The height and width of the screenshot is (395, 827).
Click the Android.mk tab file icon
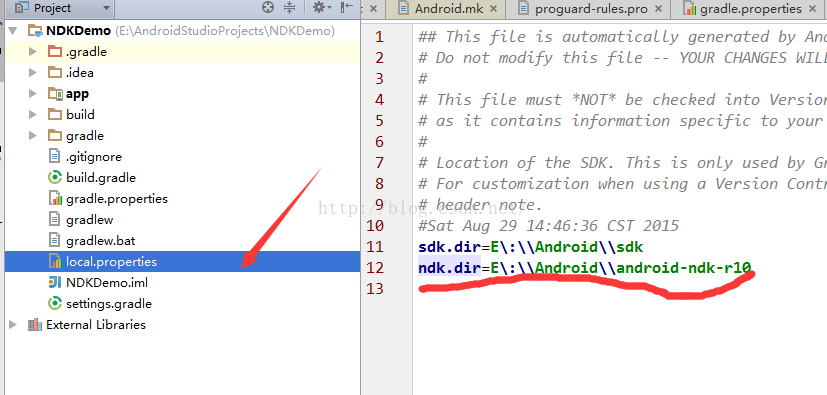pos(403,8)
